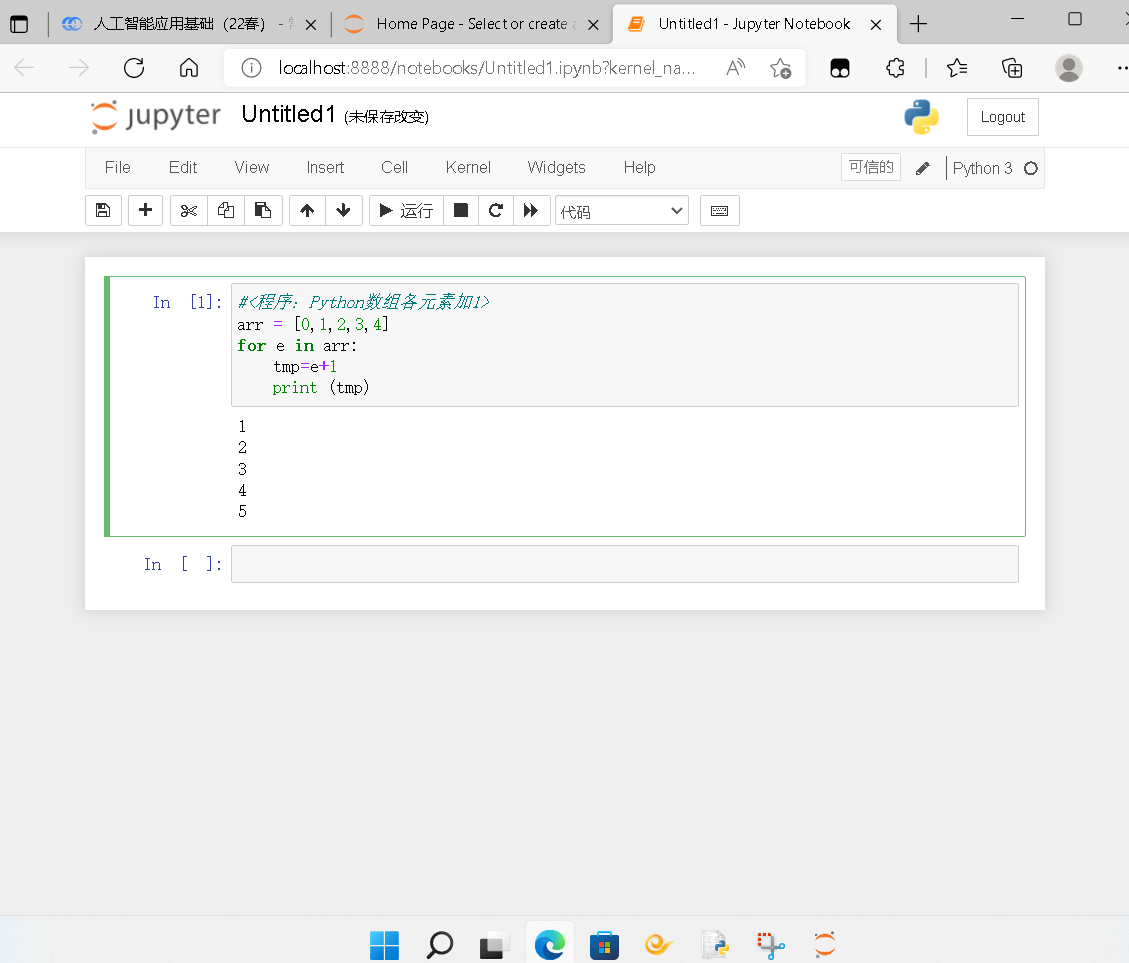Open the command palette keyboard icon
1129x963 pixels.
(719, 210)
